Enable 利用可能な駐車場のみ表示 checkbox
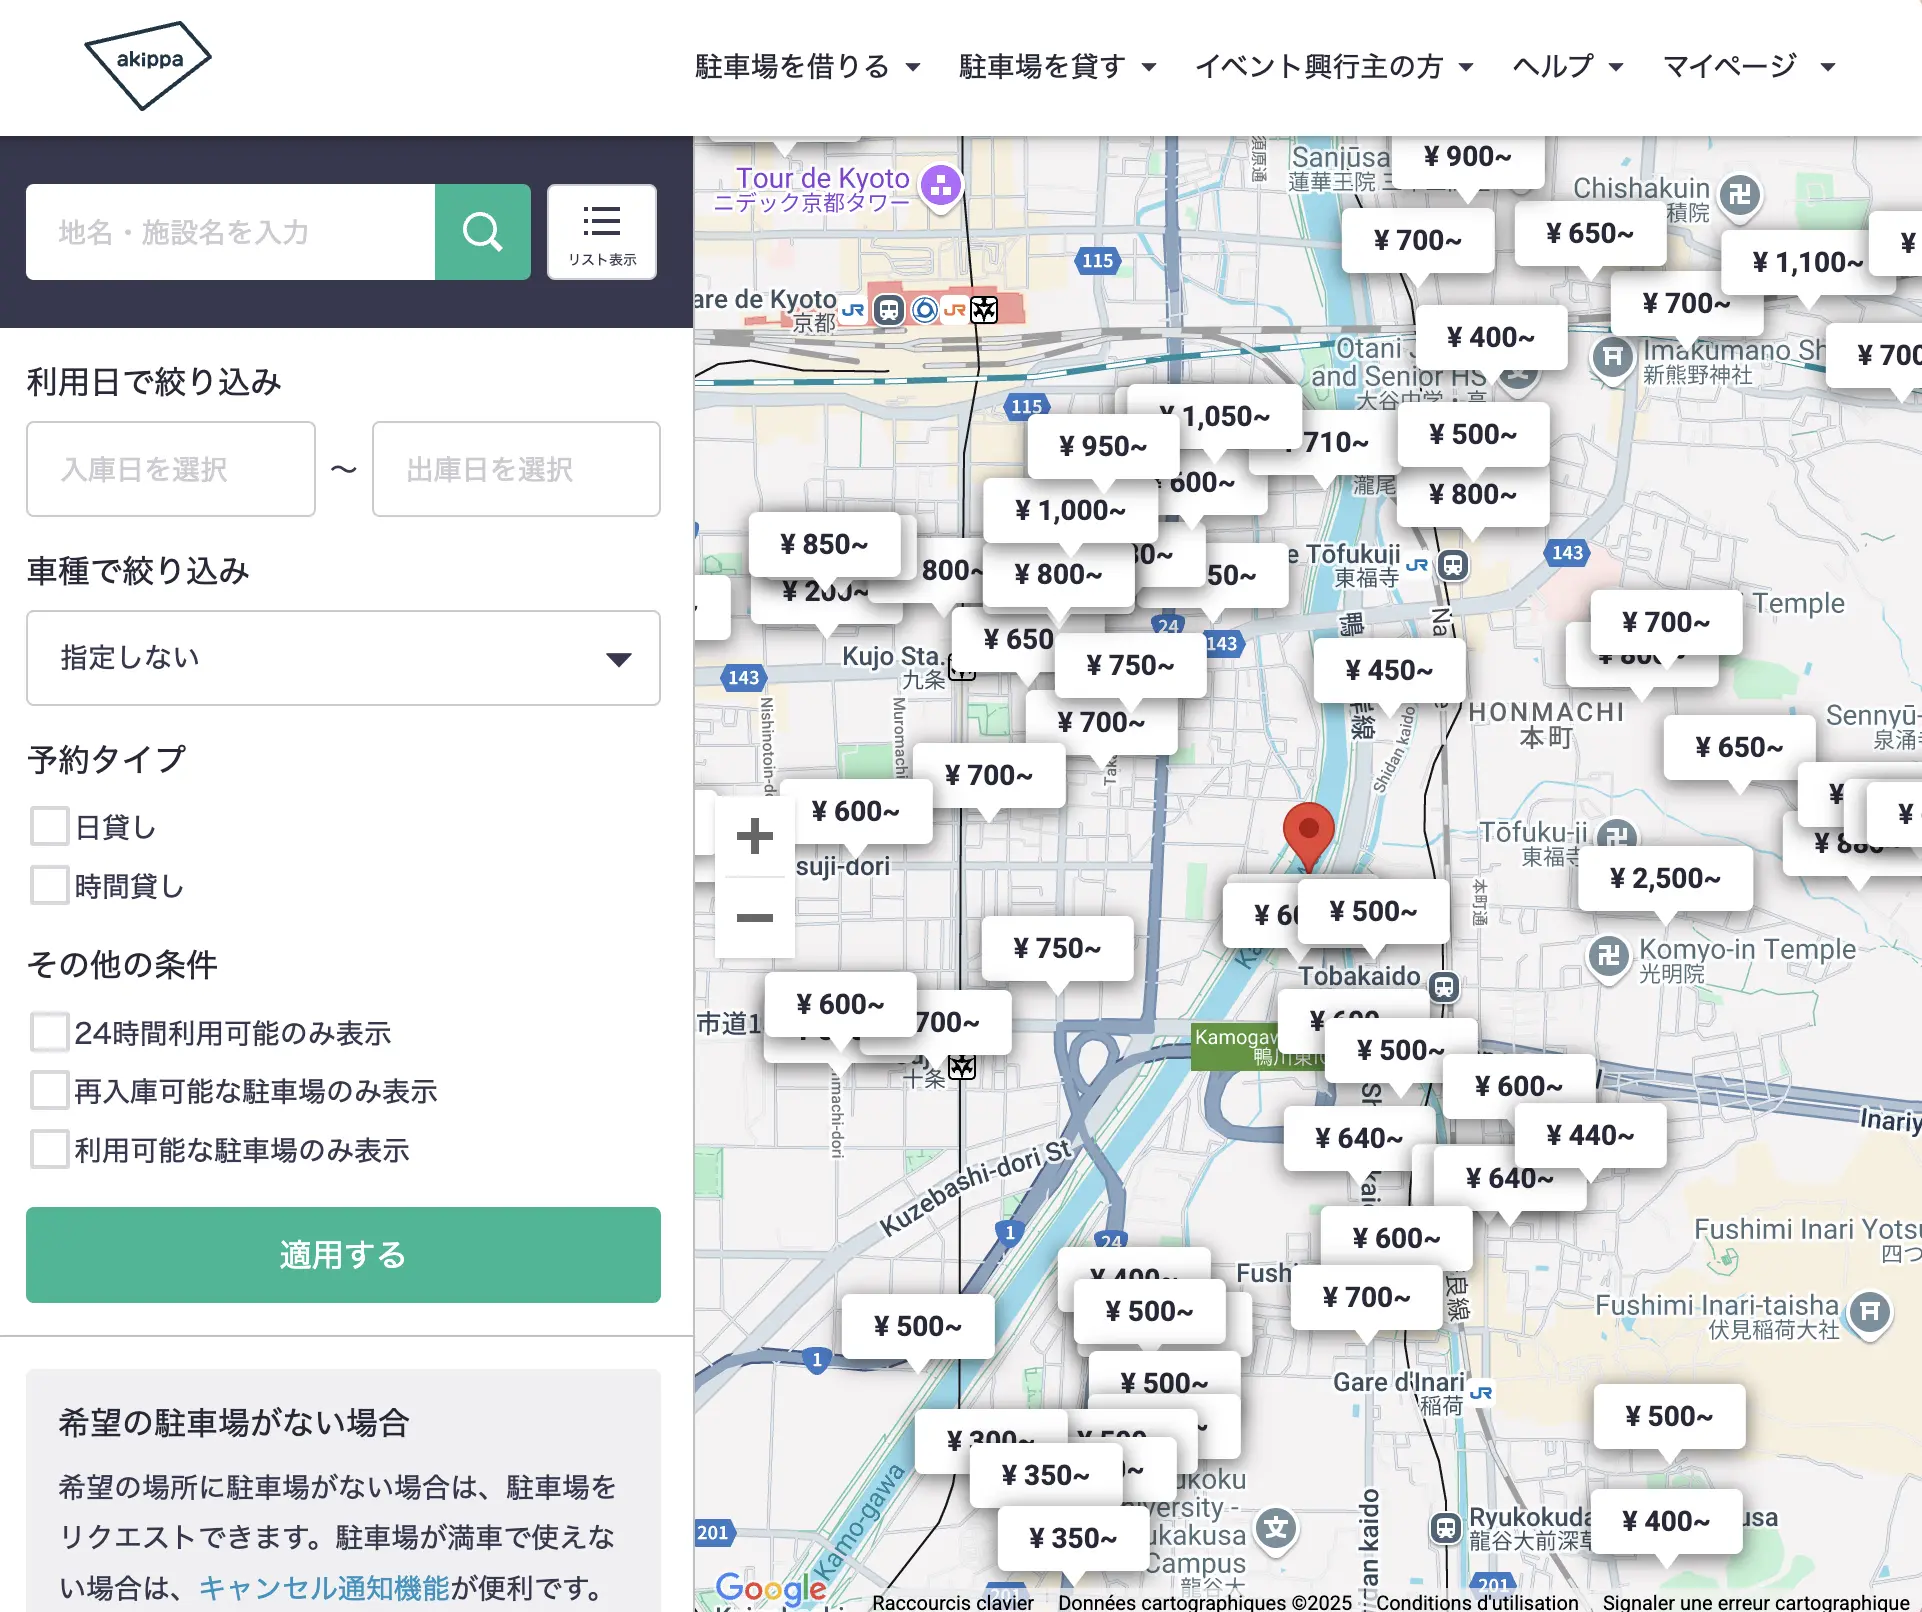This screenshot has height=1612, width=1922. (x=49, y=1149)
